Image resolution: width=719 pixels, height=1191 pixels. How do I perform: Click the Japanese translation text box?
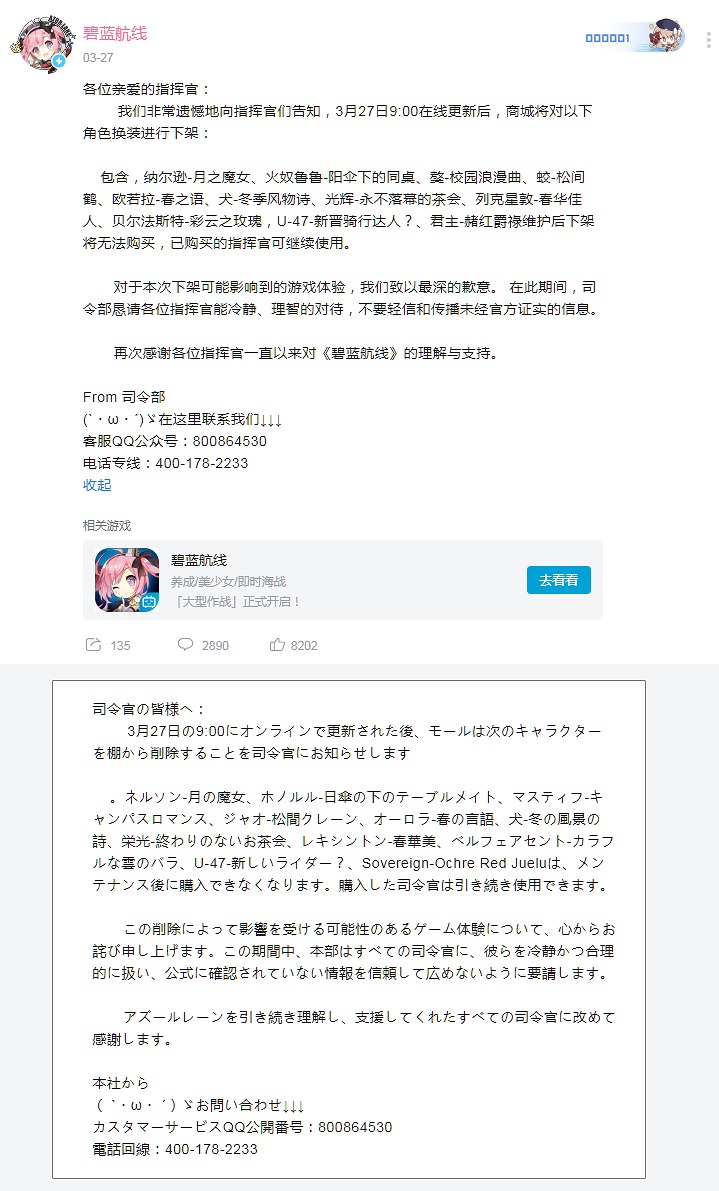coord(349,930)
